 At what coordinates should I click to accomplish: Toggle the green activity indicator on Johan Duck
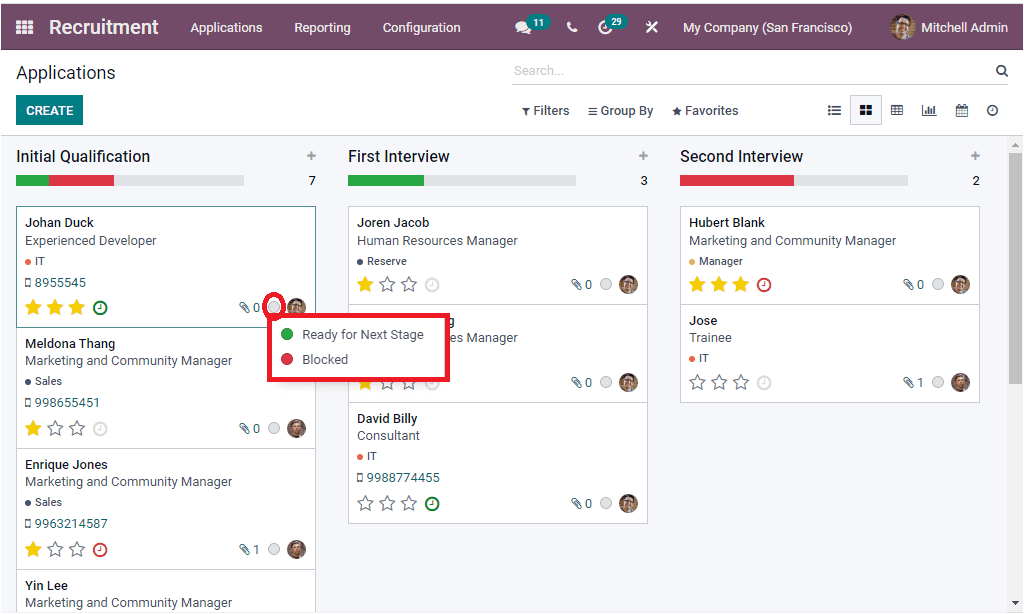coord(99,307)
